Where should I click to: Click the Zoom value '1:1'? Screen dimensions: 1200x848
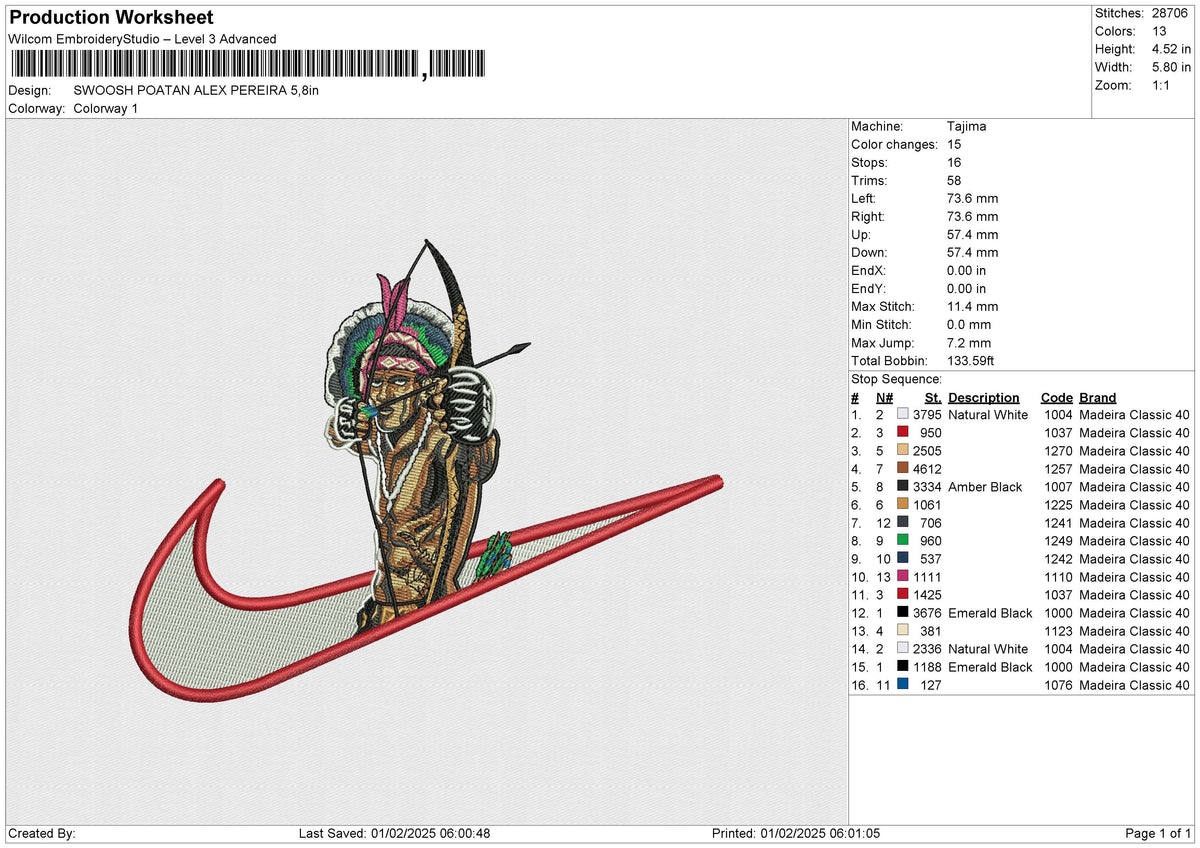click(1162, 85)
